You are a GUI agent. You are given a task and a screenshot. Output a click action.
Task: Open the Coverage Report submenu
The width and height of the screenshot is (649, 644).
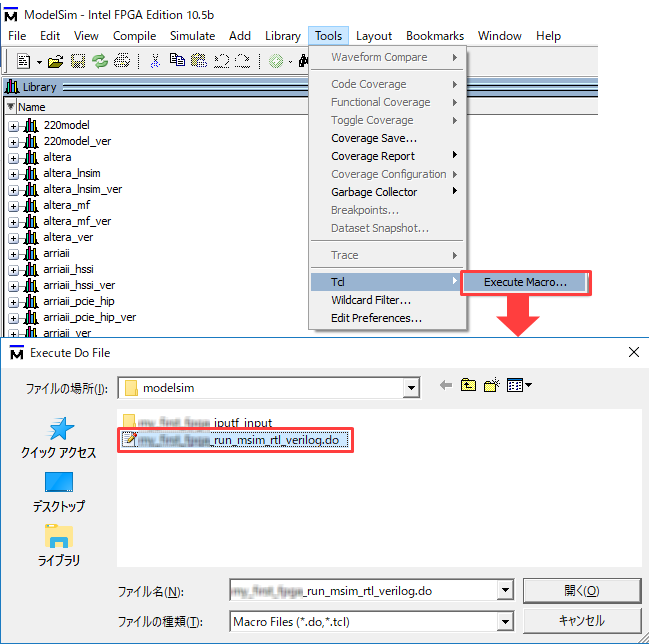[387, 156]
